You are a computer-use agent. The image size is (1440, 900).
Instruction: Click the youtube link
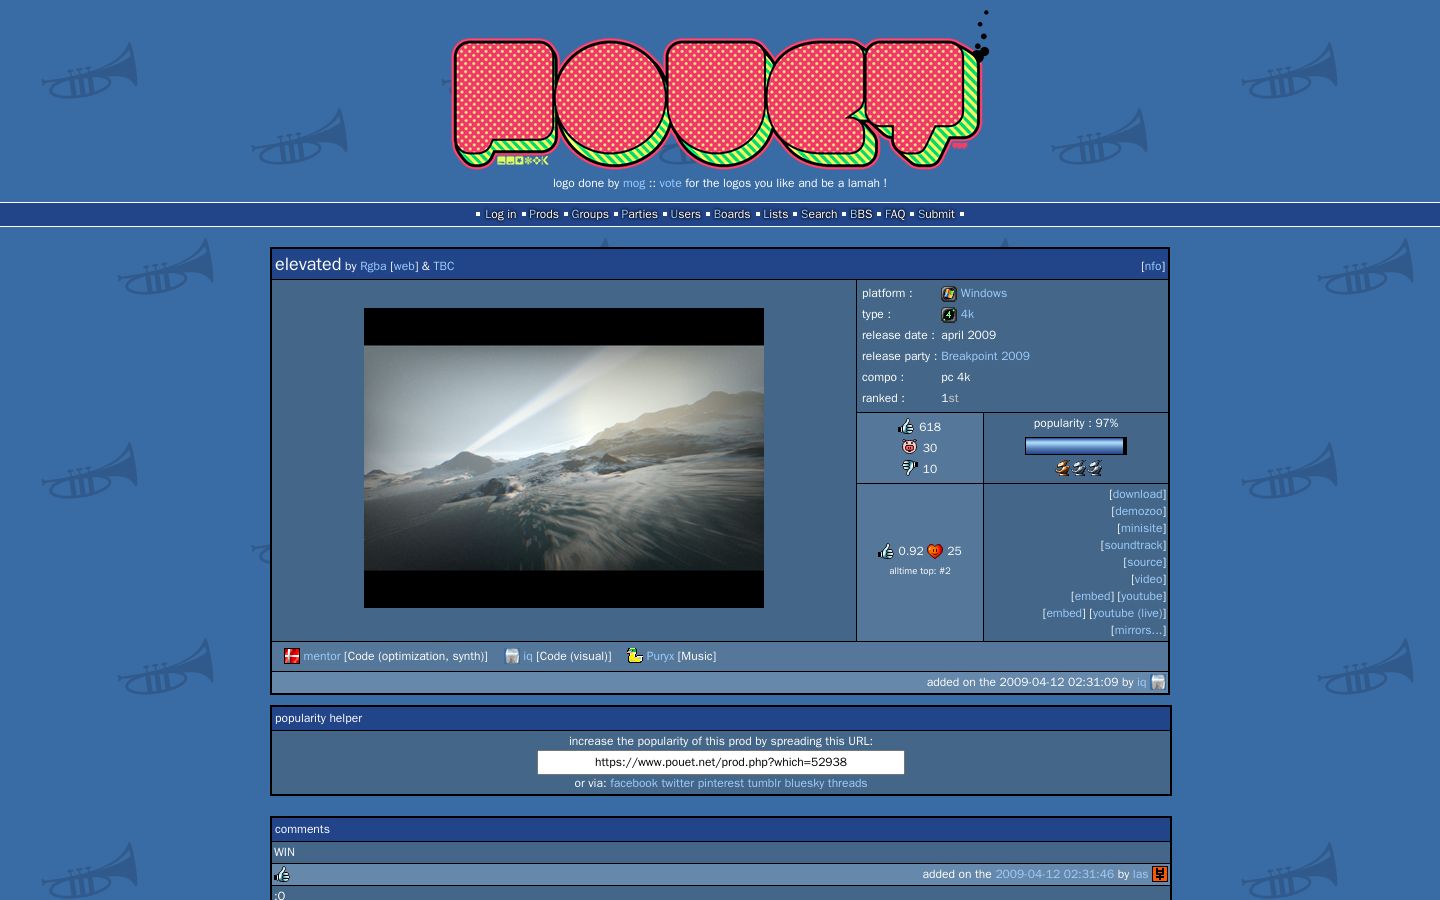point(1141,596)
